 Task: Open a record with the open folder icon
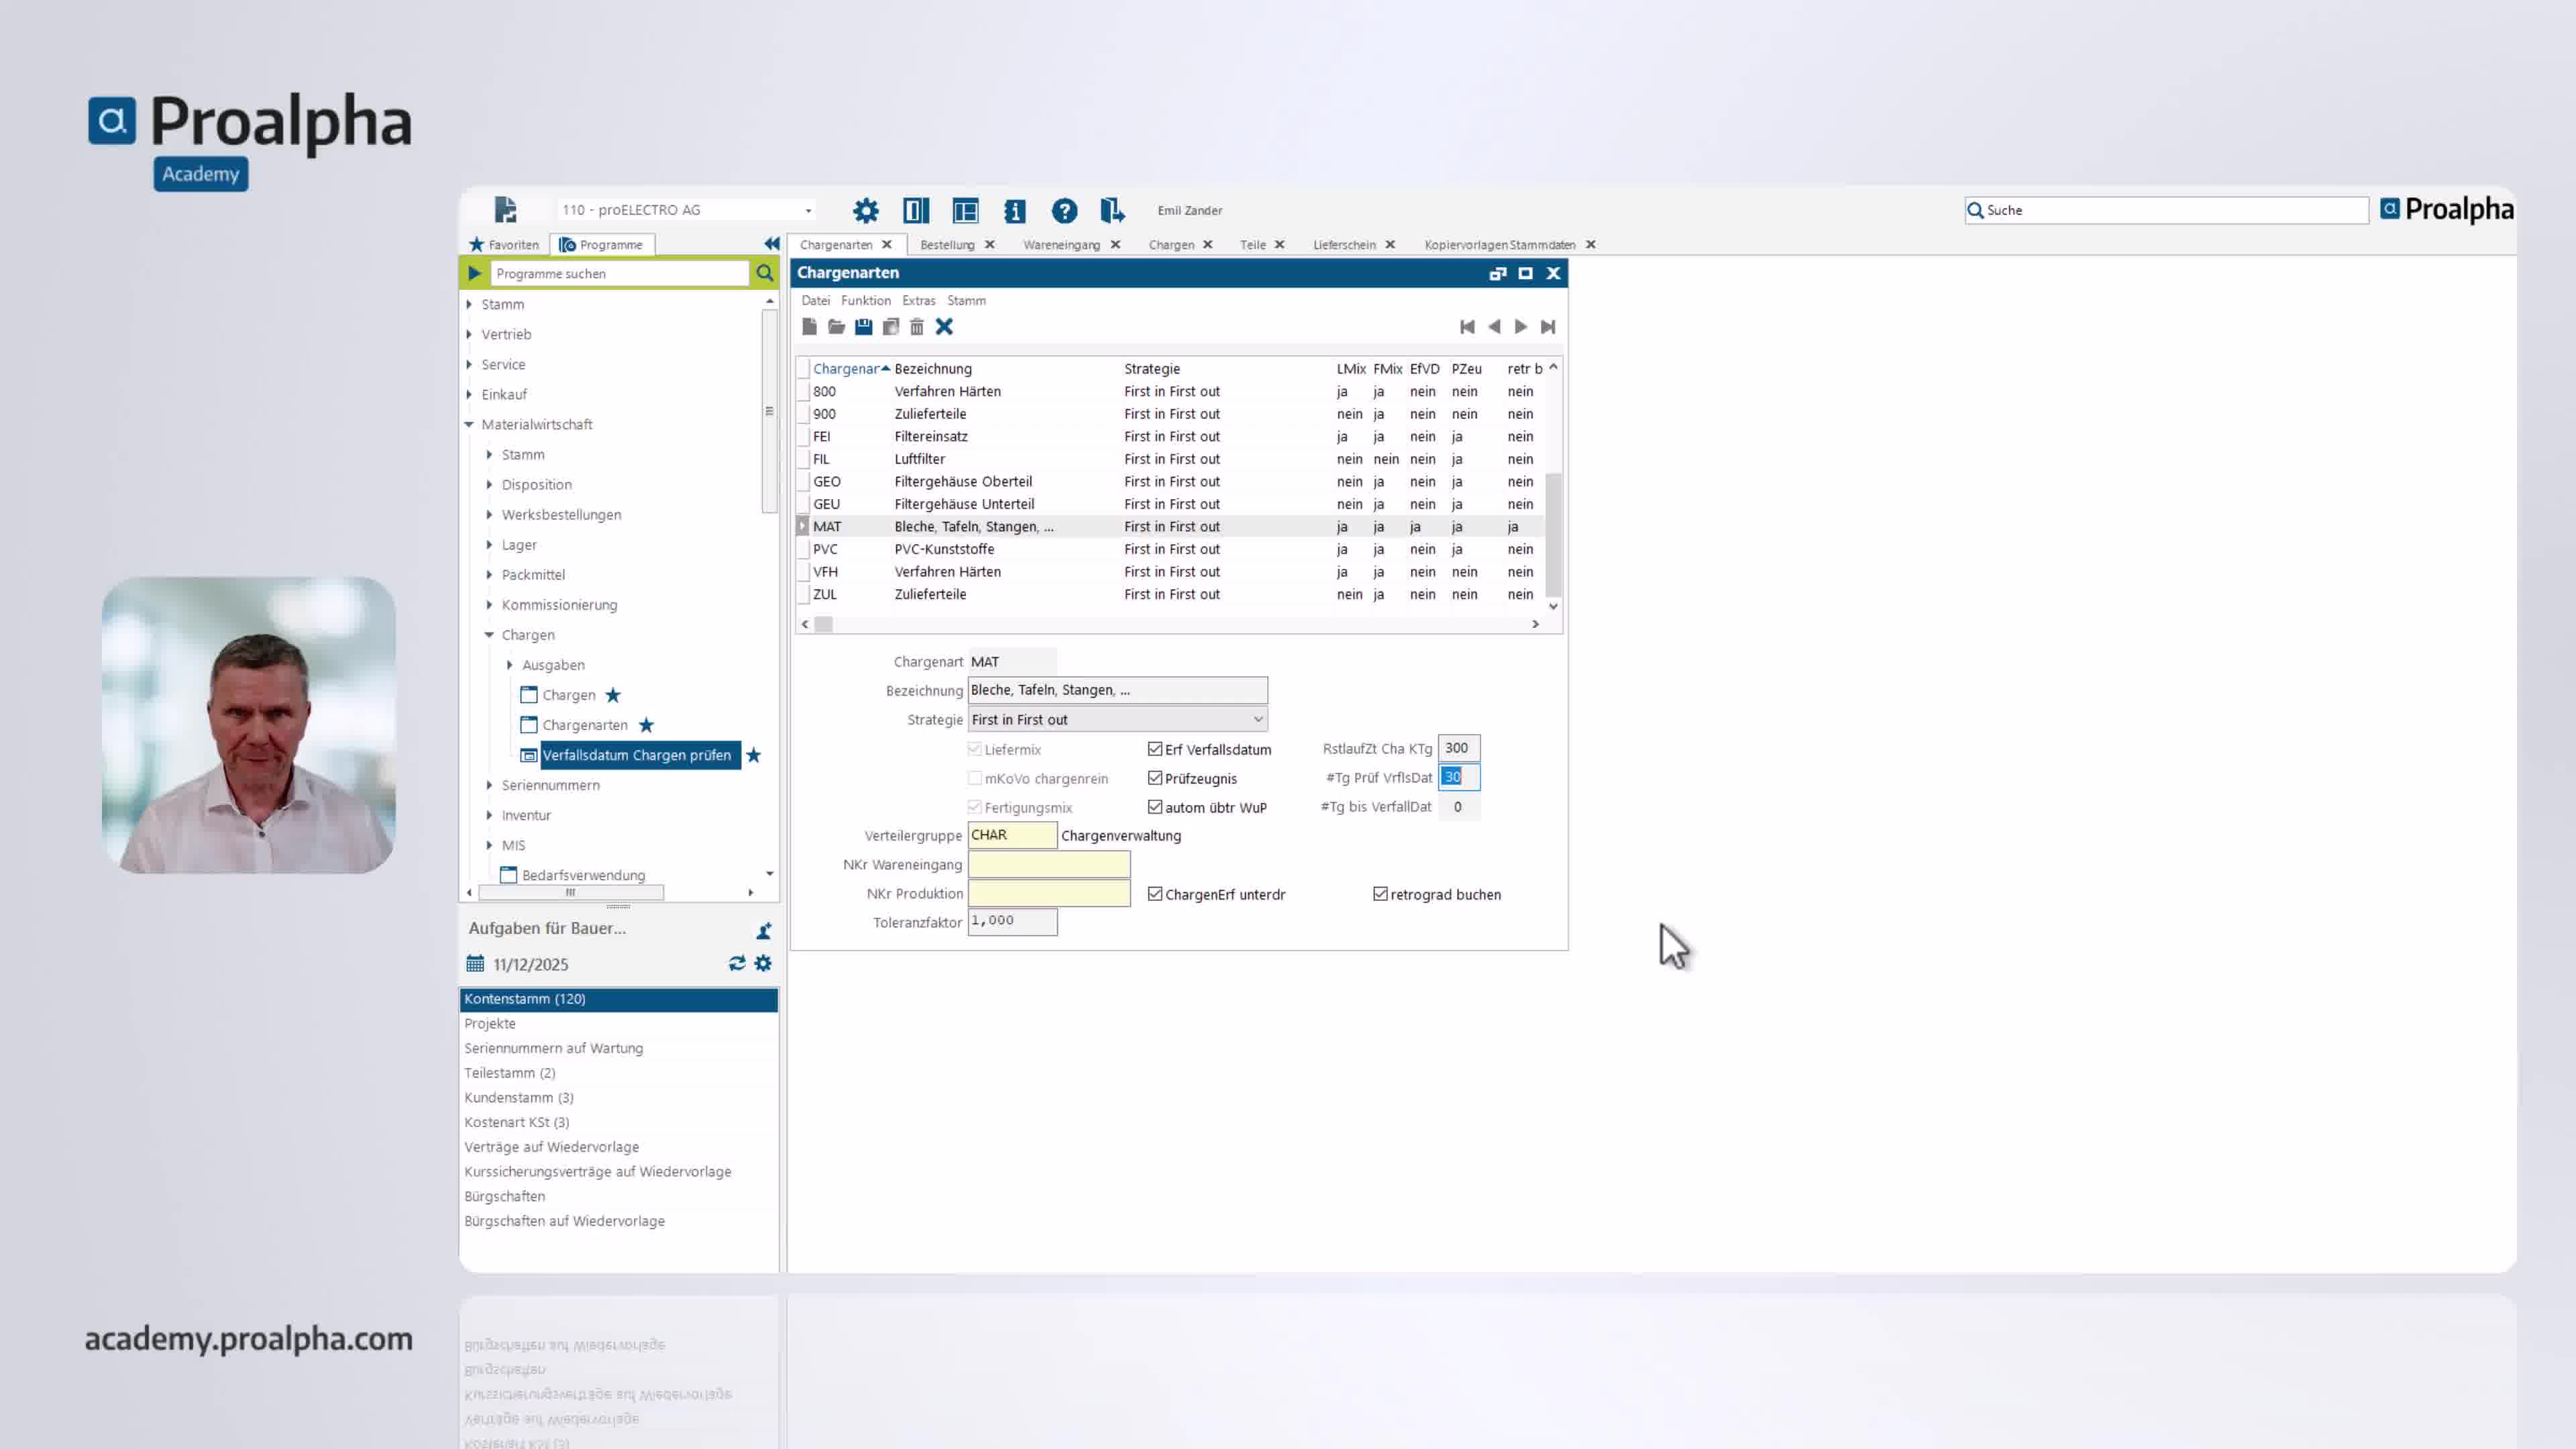point(836,327)
